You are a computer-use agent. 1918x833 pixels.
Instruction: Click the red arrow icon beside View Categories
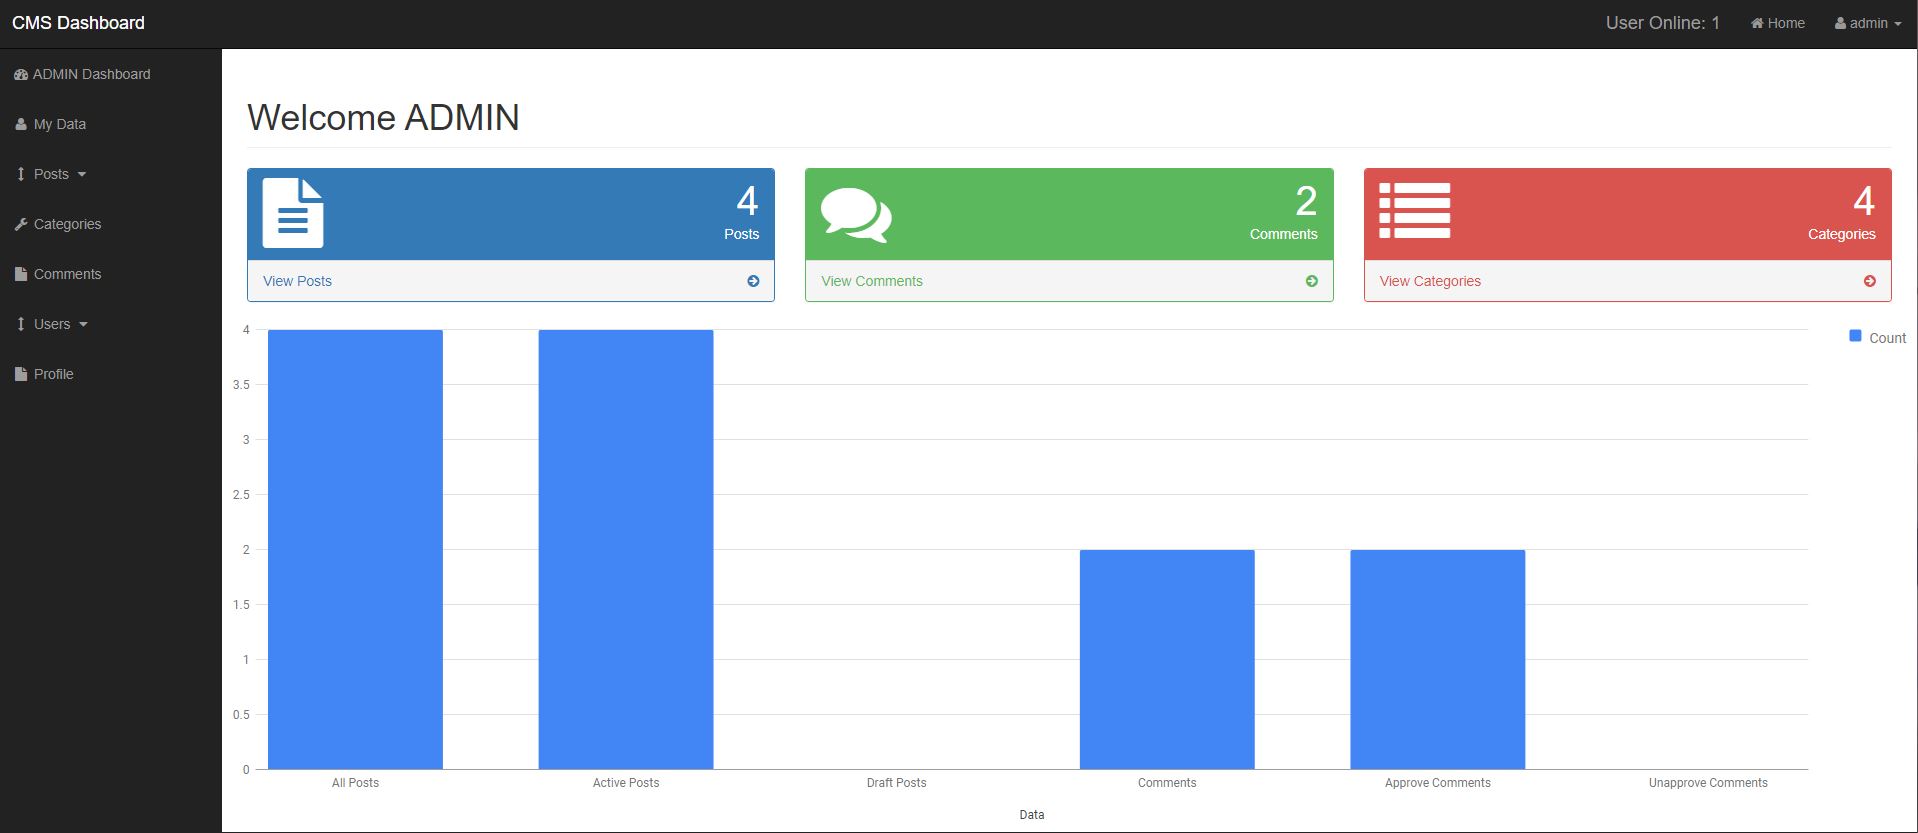tap(1869, 281)
